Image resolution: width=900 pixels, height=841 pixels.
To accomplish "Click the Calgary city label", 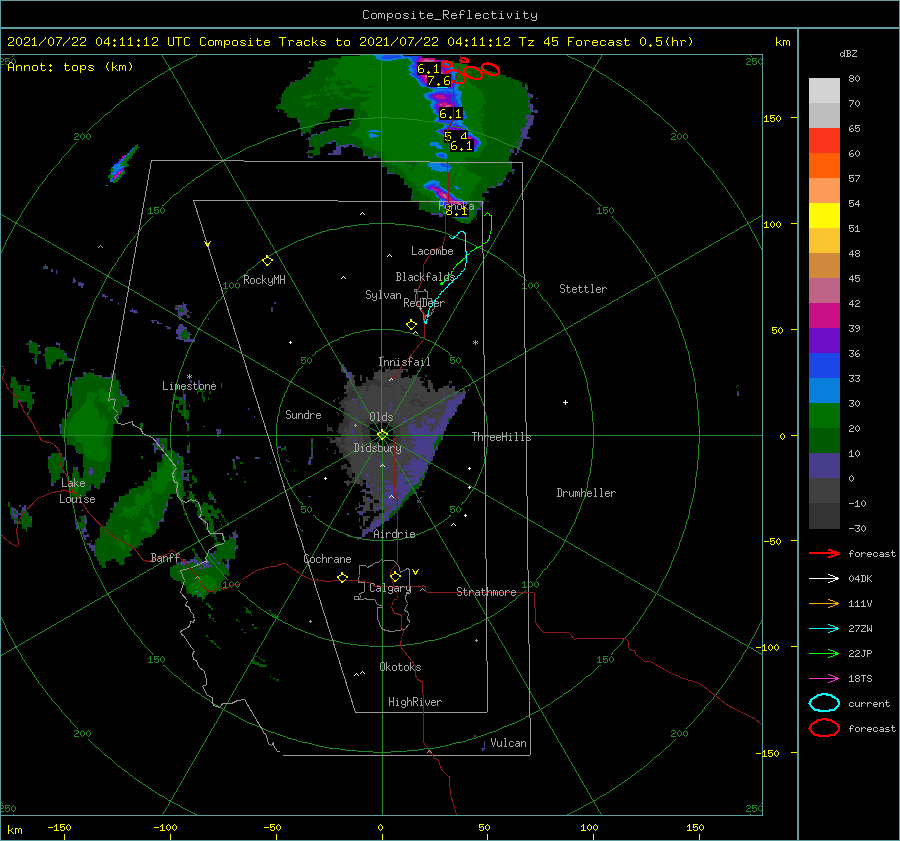I will tap(390, 588).
